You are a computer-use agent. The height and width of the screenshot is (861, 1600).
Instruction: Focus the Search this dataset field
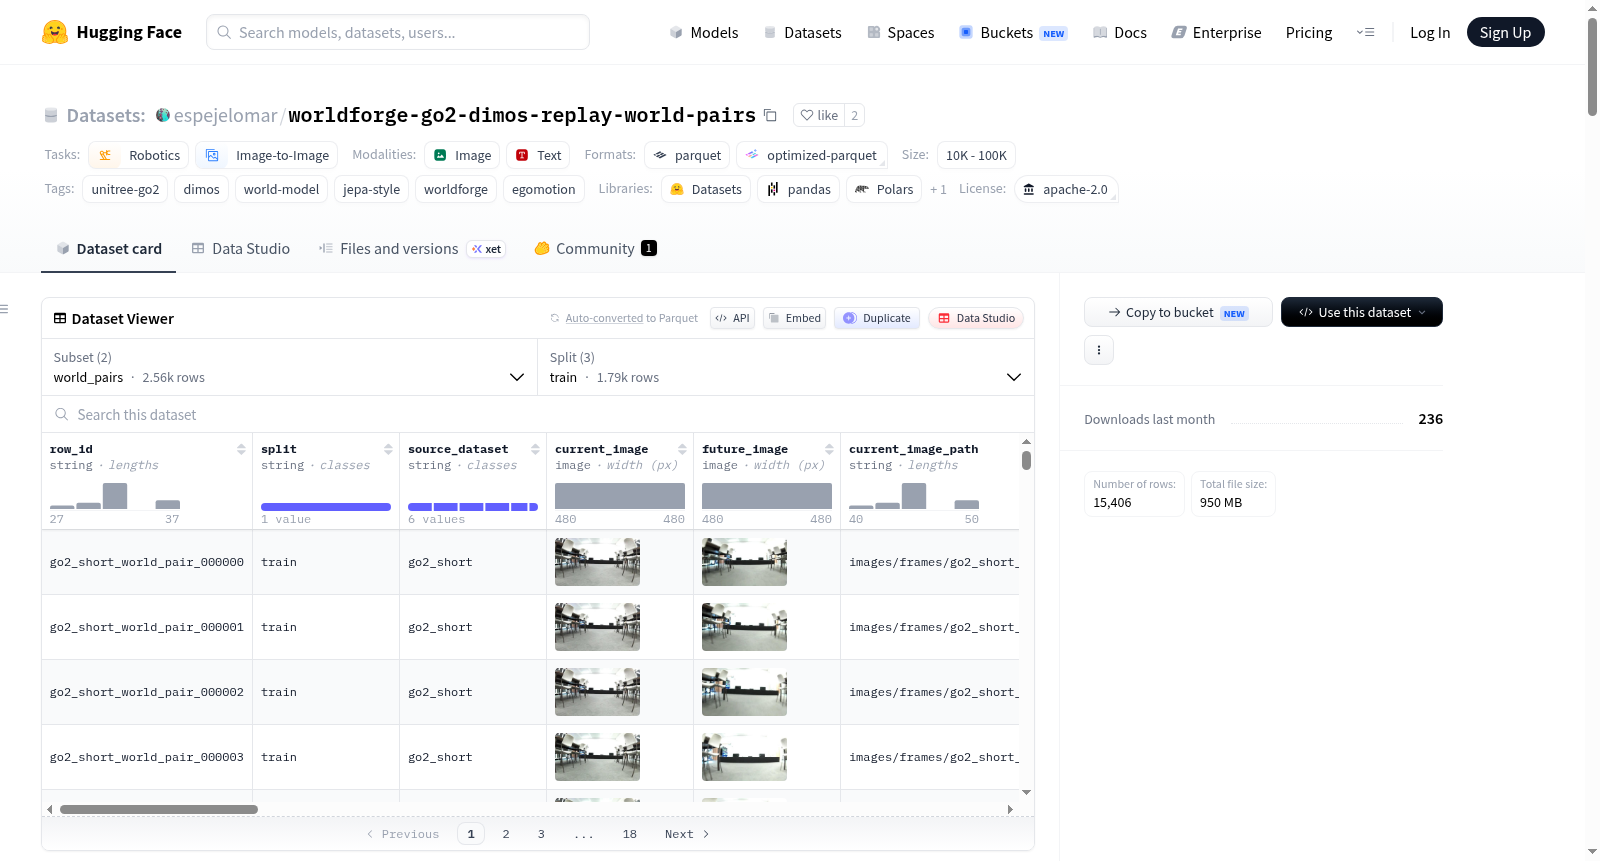coord(538,414)
